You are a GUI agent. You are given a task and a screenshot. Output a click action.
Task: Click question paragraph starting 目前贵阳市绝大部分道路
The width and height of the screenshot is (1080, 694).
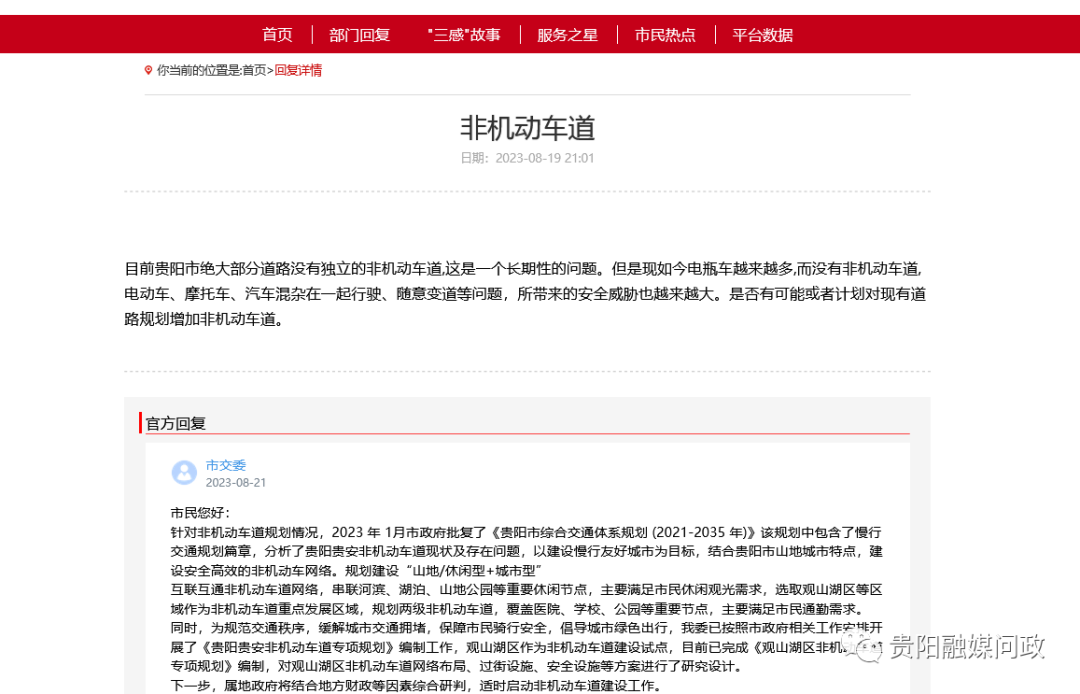525,294
